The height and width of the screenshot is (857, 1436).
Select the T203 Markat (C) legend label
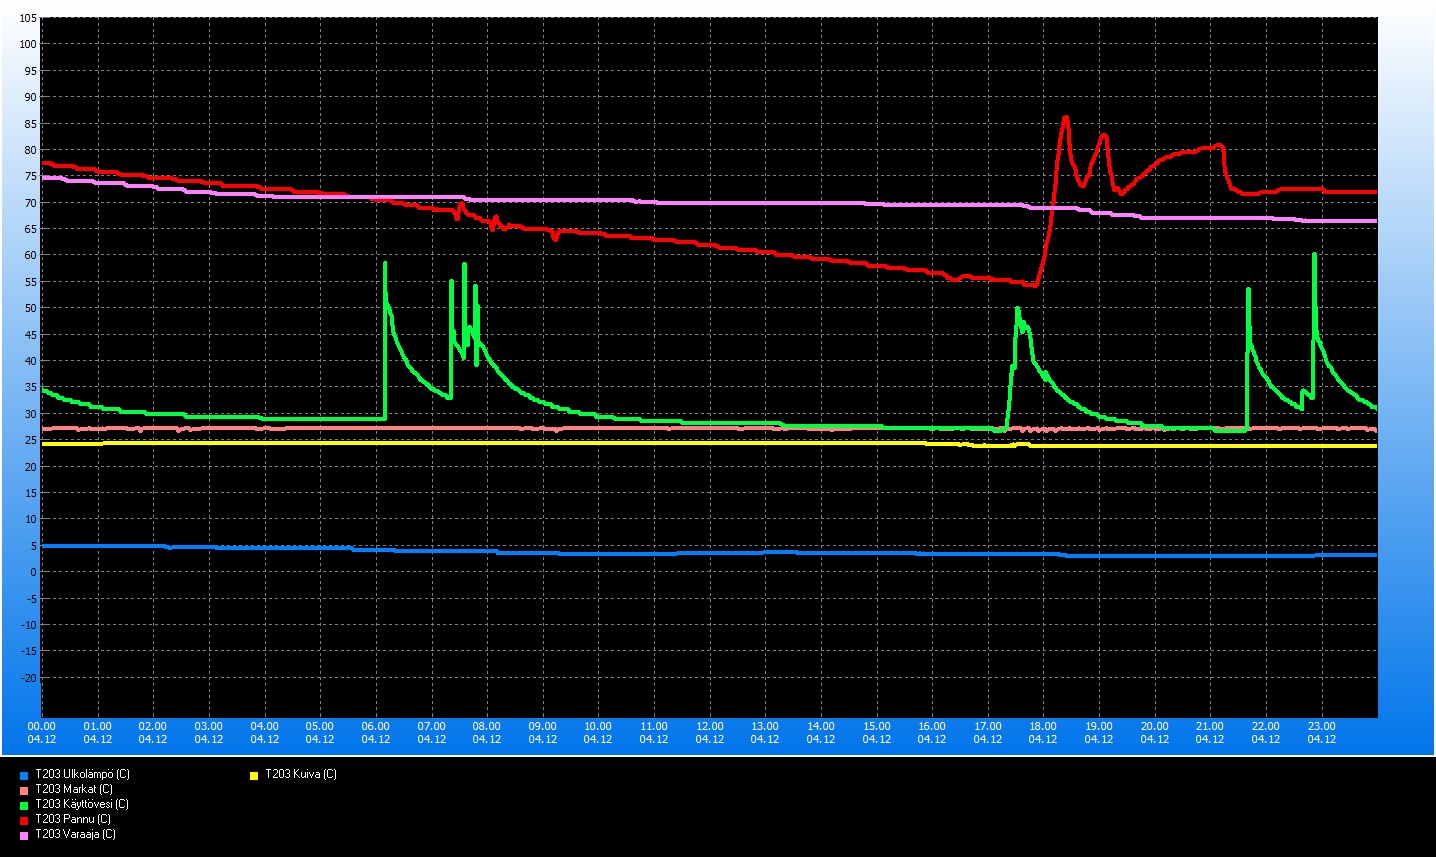73,789
